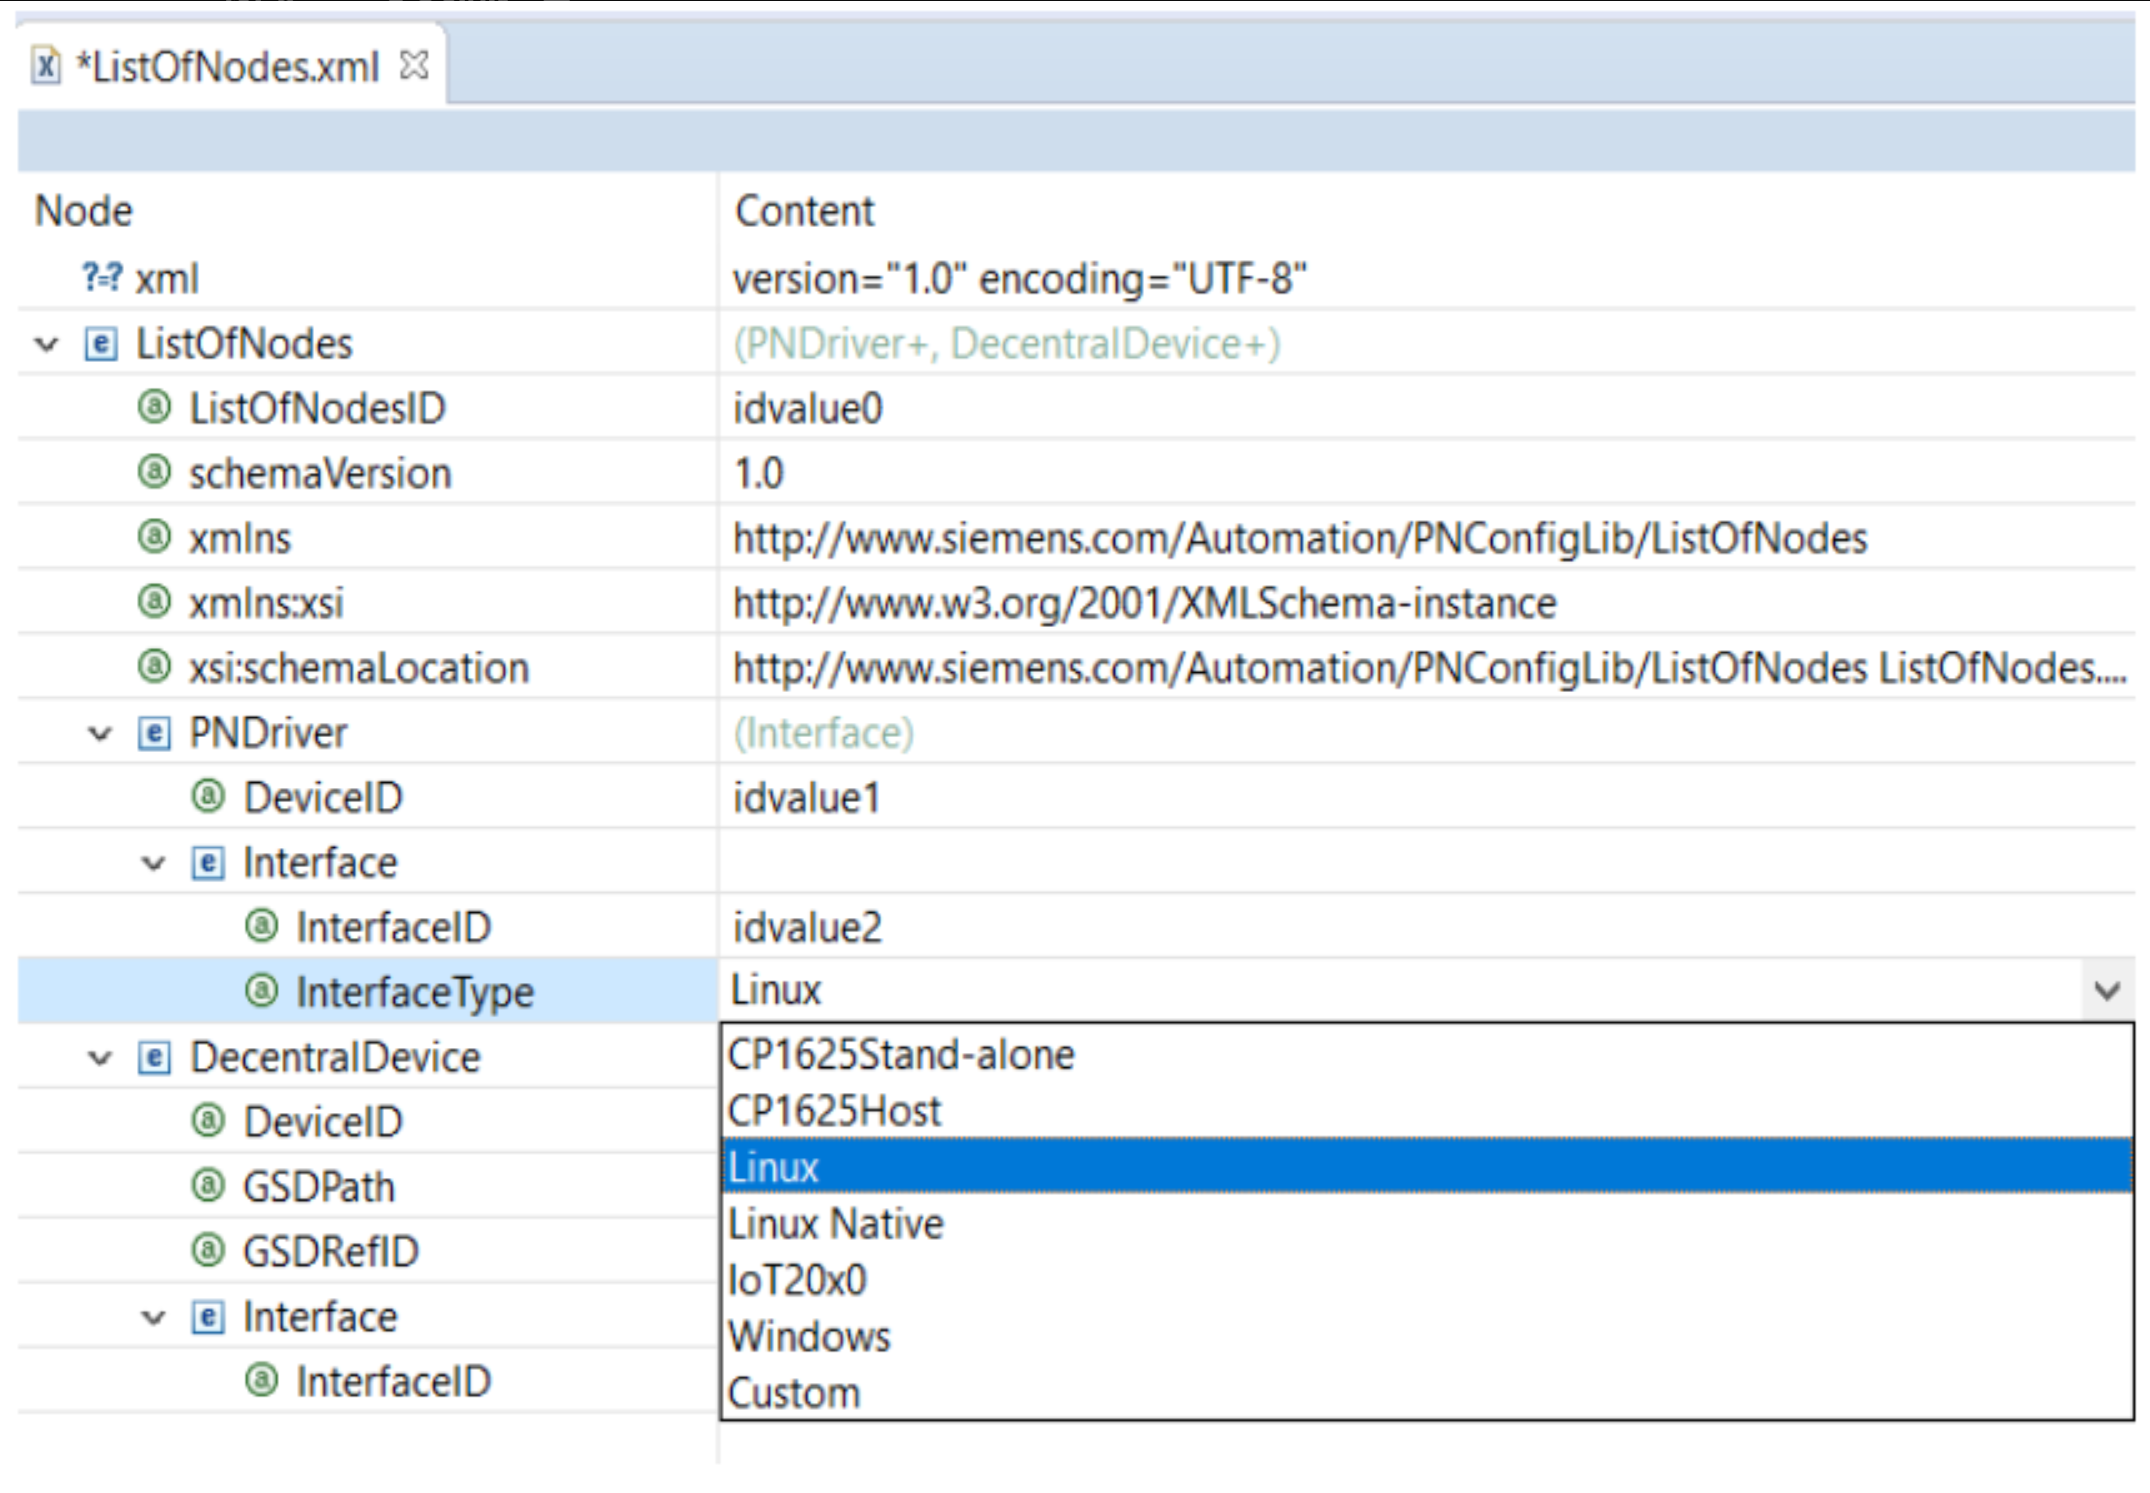Click the xmlns attribute icon
Screen dimensions: 2150x1493
coord(154,537)
